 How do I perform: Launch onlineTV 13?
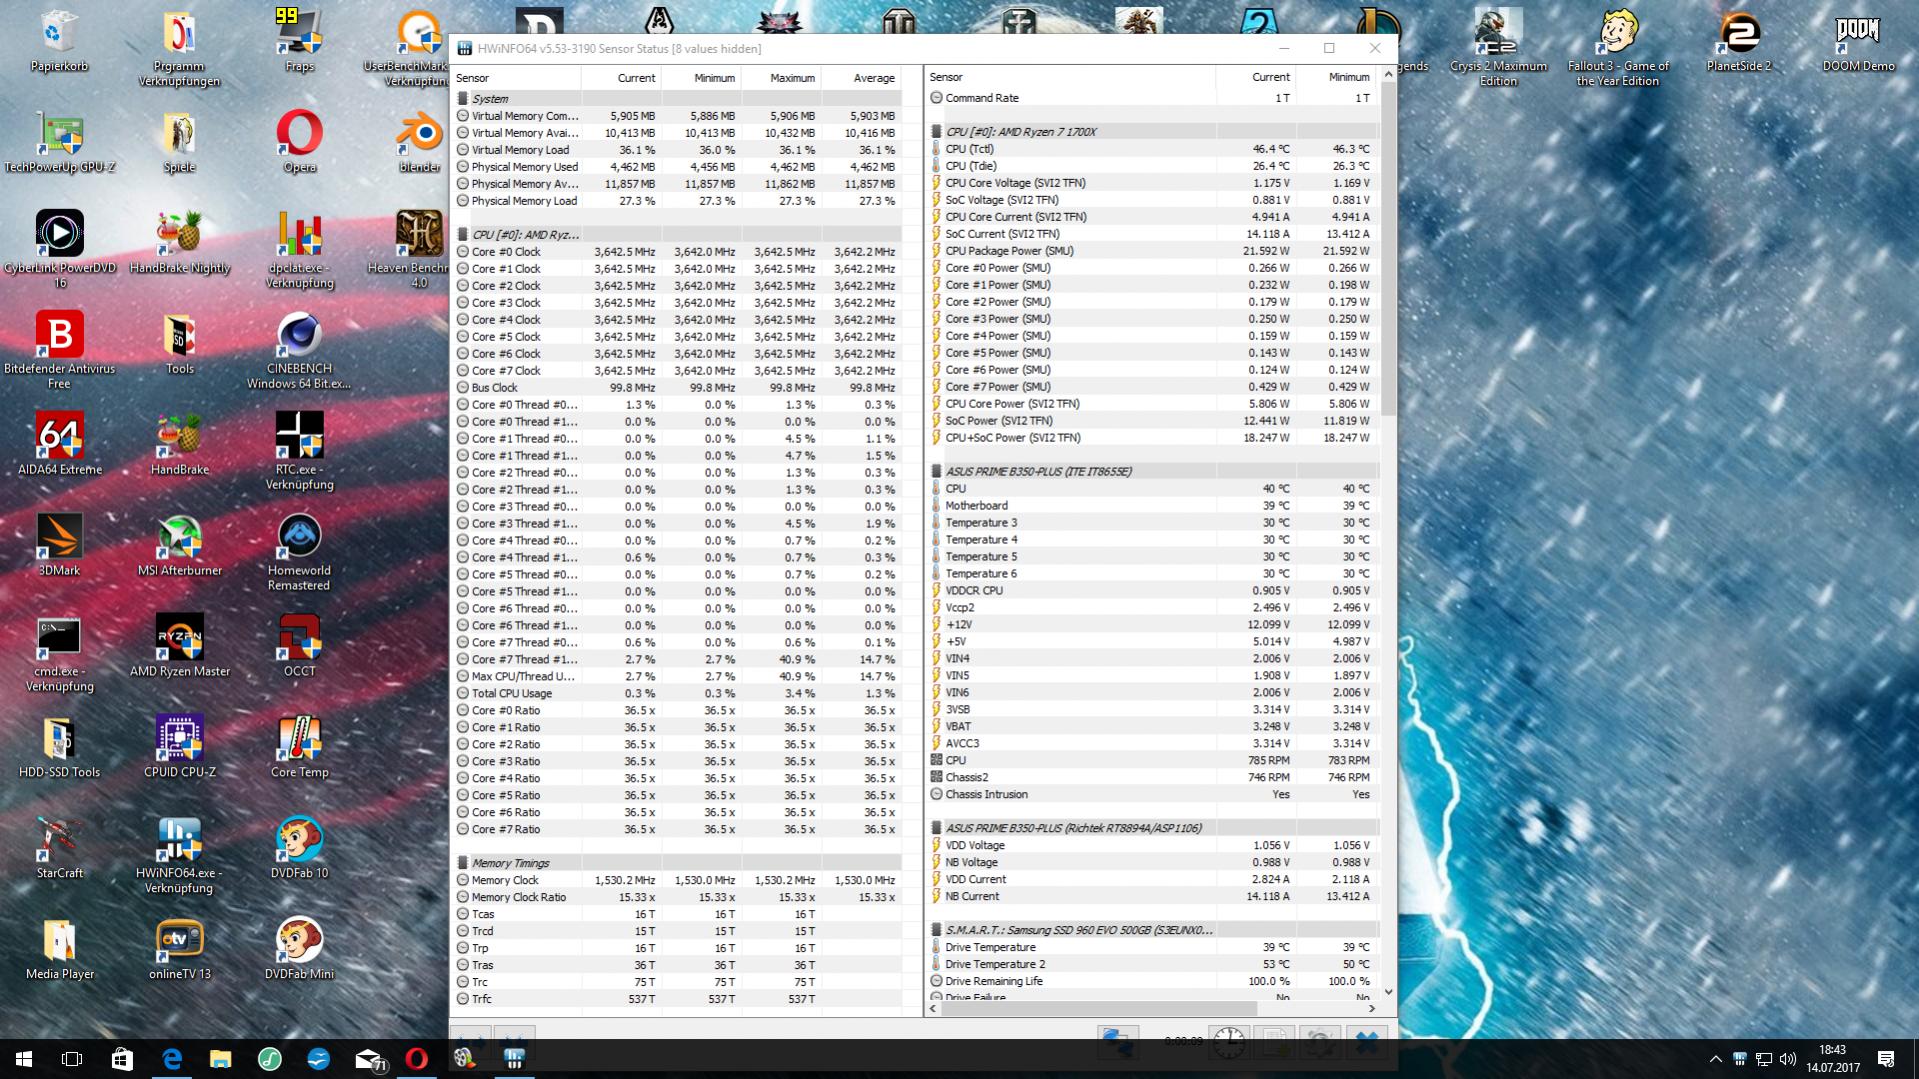[x=179, y=949]
